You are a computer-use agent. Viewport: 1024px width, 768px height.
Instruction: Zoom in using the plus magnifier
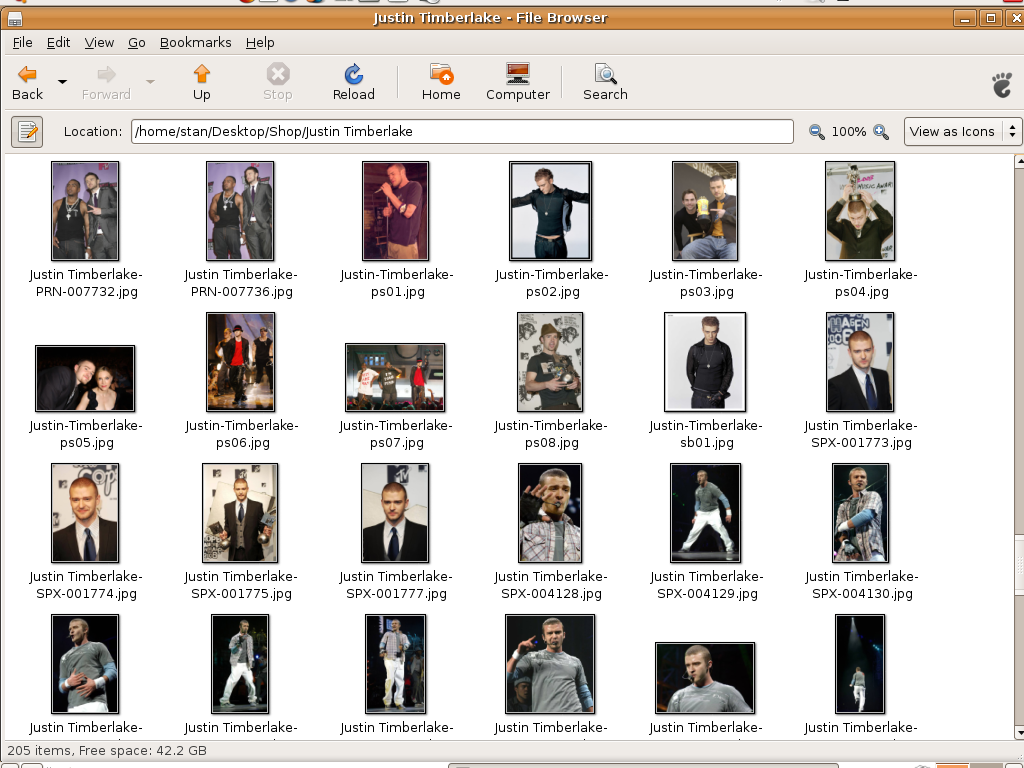pyautogui.click(x=881, y=132)
